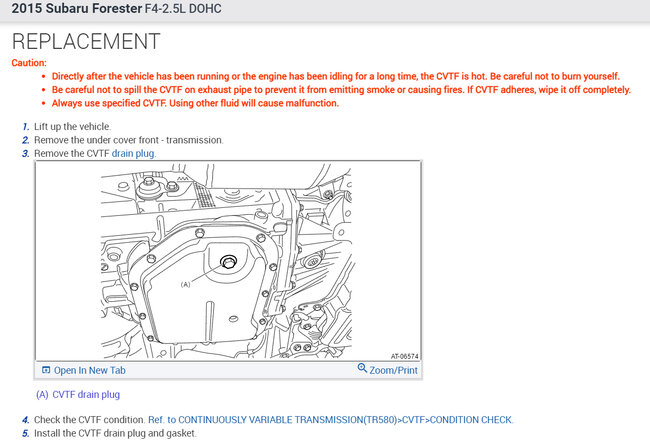The width and height of the screenshot is (650, 443).
Task: Click step 5 Install the CVTF drain plug text
Action: click(x=115, y=433)
